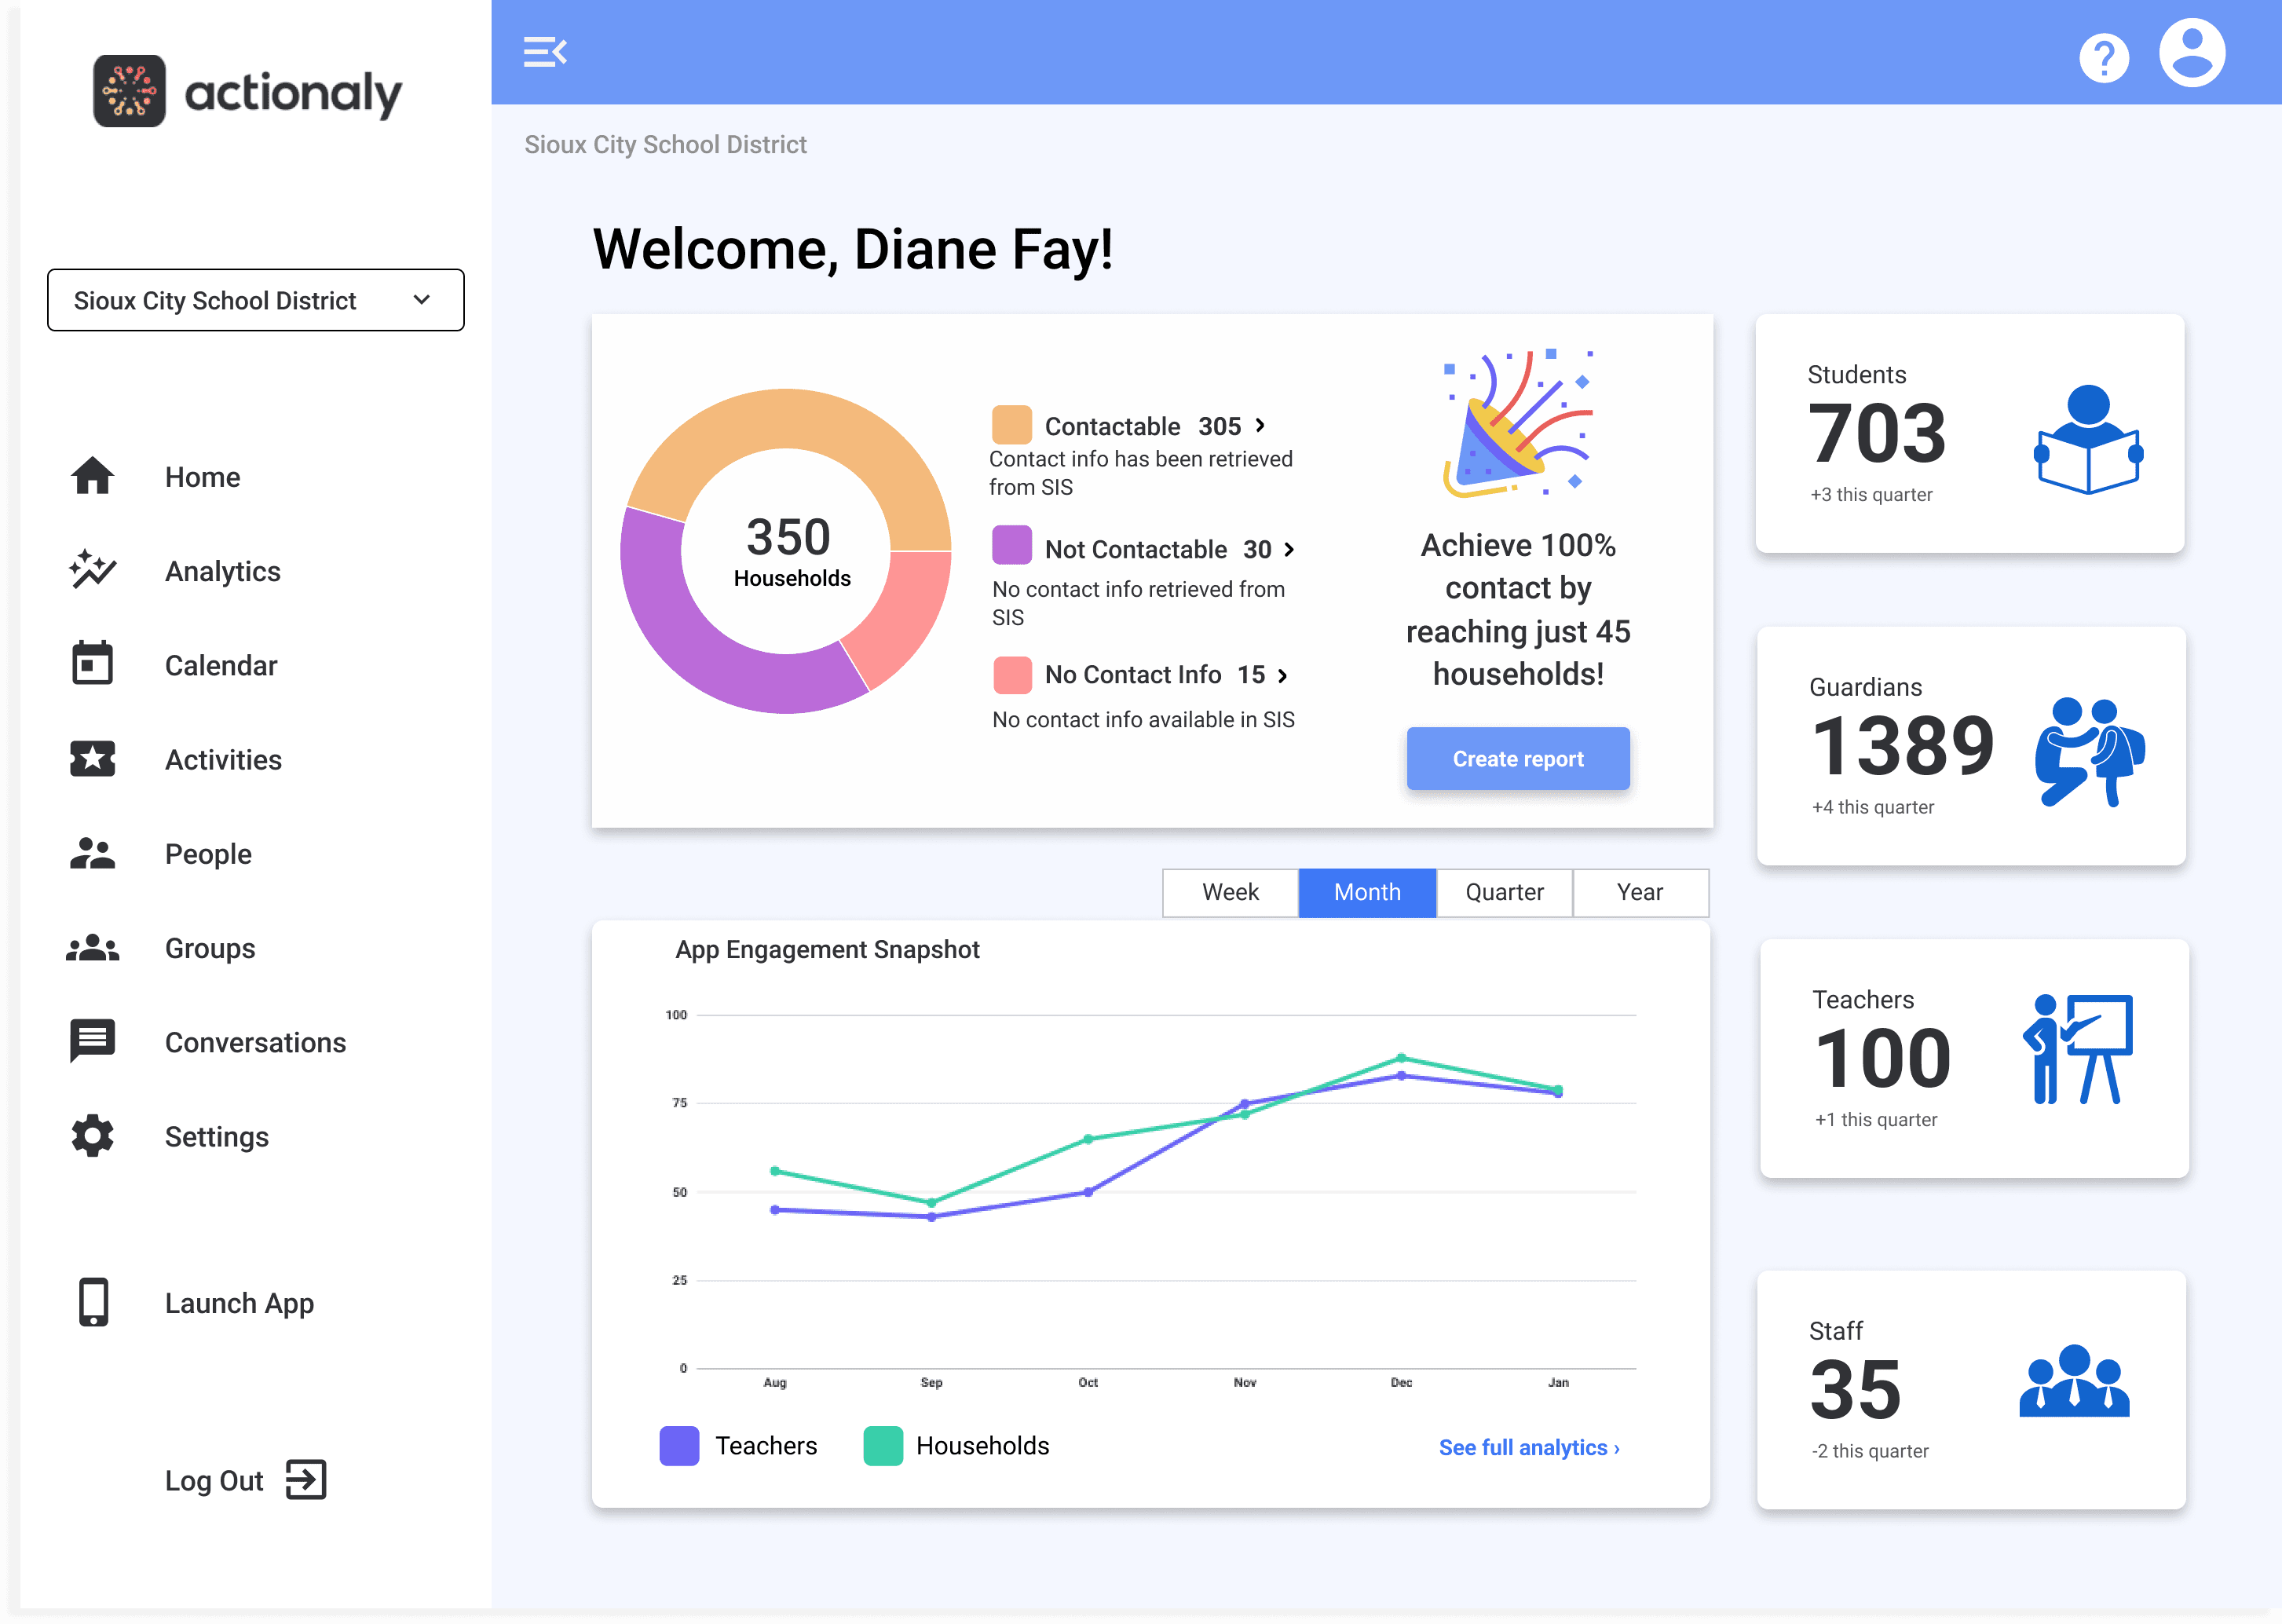
Task: Expand the Contactable 305 chevron
Action: [1260, 425]
